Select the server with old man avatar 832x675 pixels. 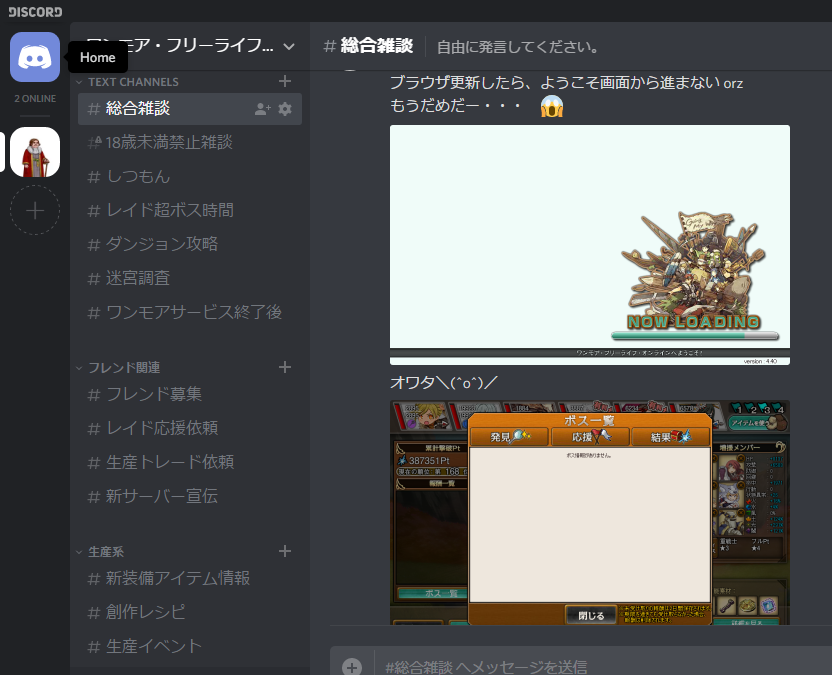point(35,152)
